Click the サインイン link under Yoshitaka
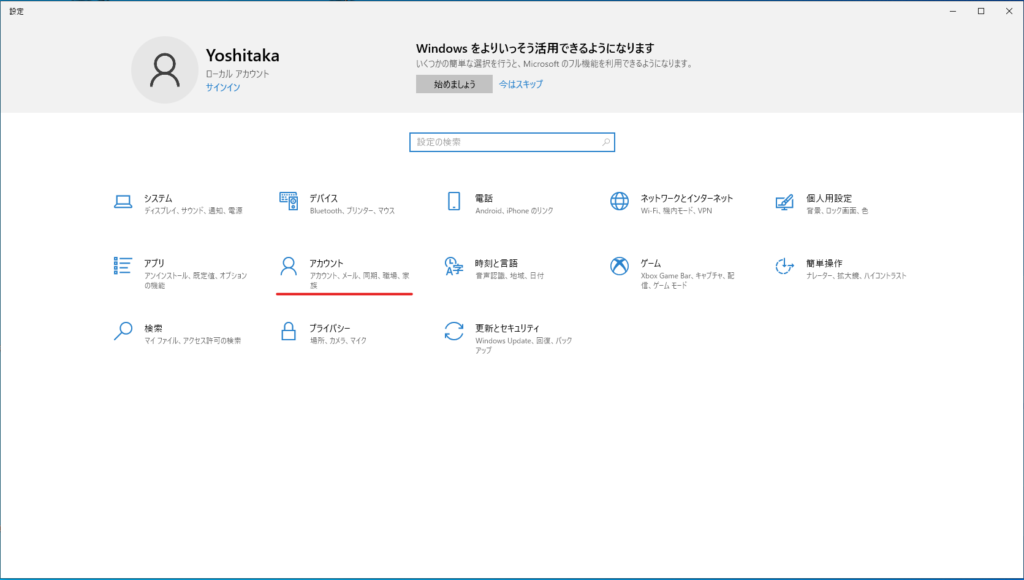The width and height of the screenshot is (1024, 580). (x=223, y=88)
